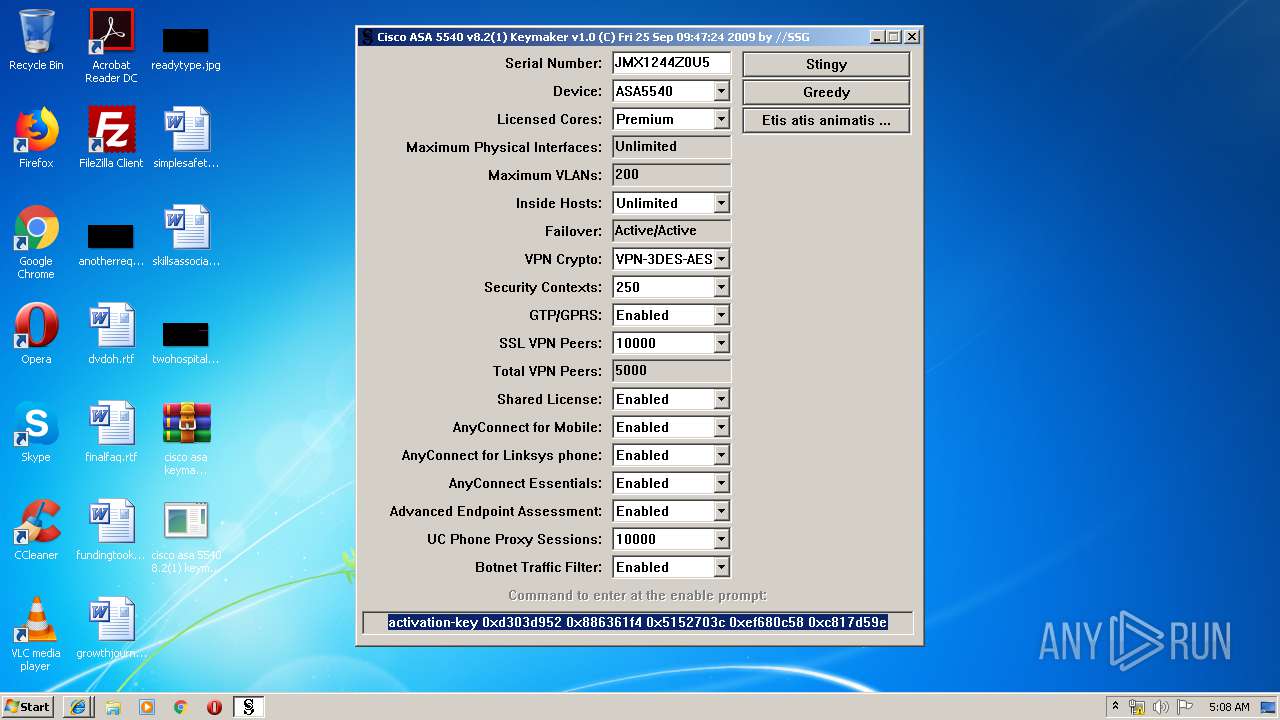The height and width of the screenshot is (720, 1280).
Task: Open UC Phone Proxy Sessions dropdown
Action: [721, 539]
